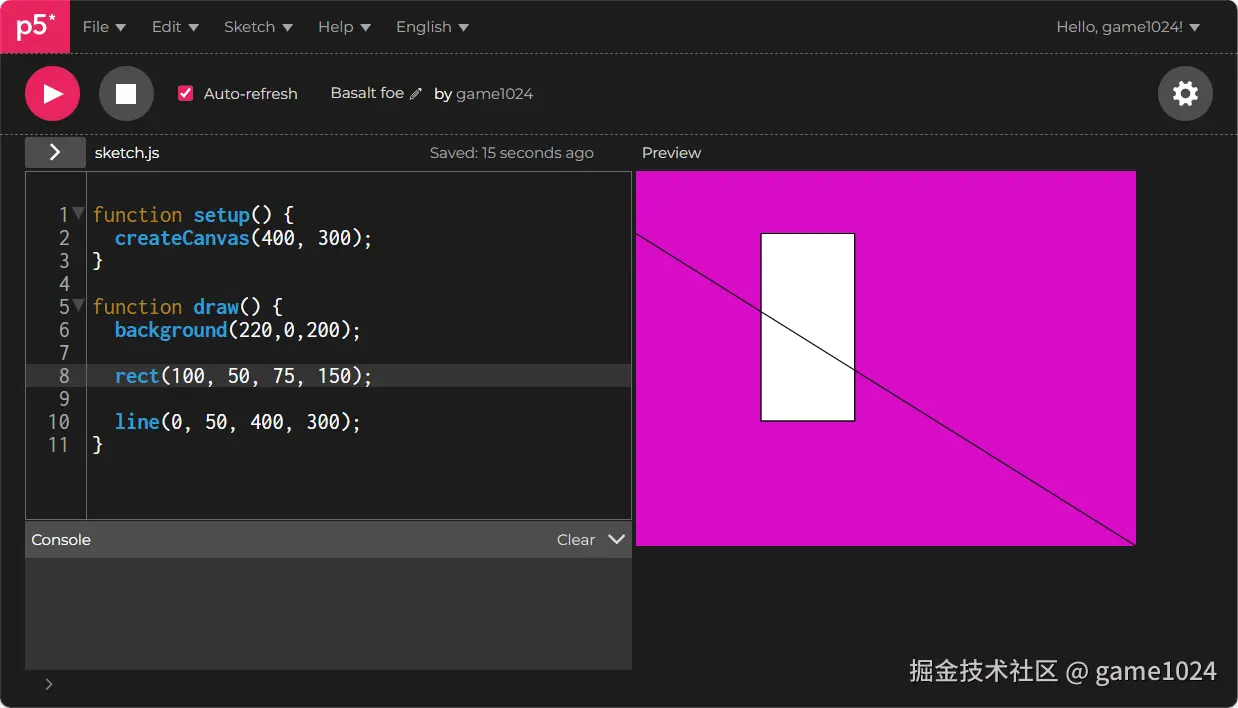
Task: Click line number 10 in the gutter
Action: coord(58,422)
